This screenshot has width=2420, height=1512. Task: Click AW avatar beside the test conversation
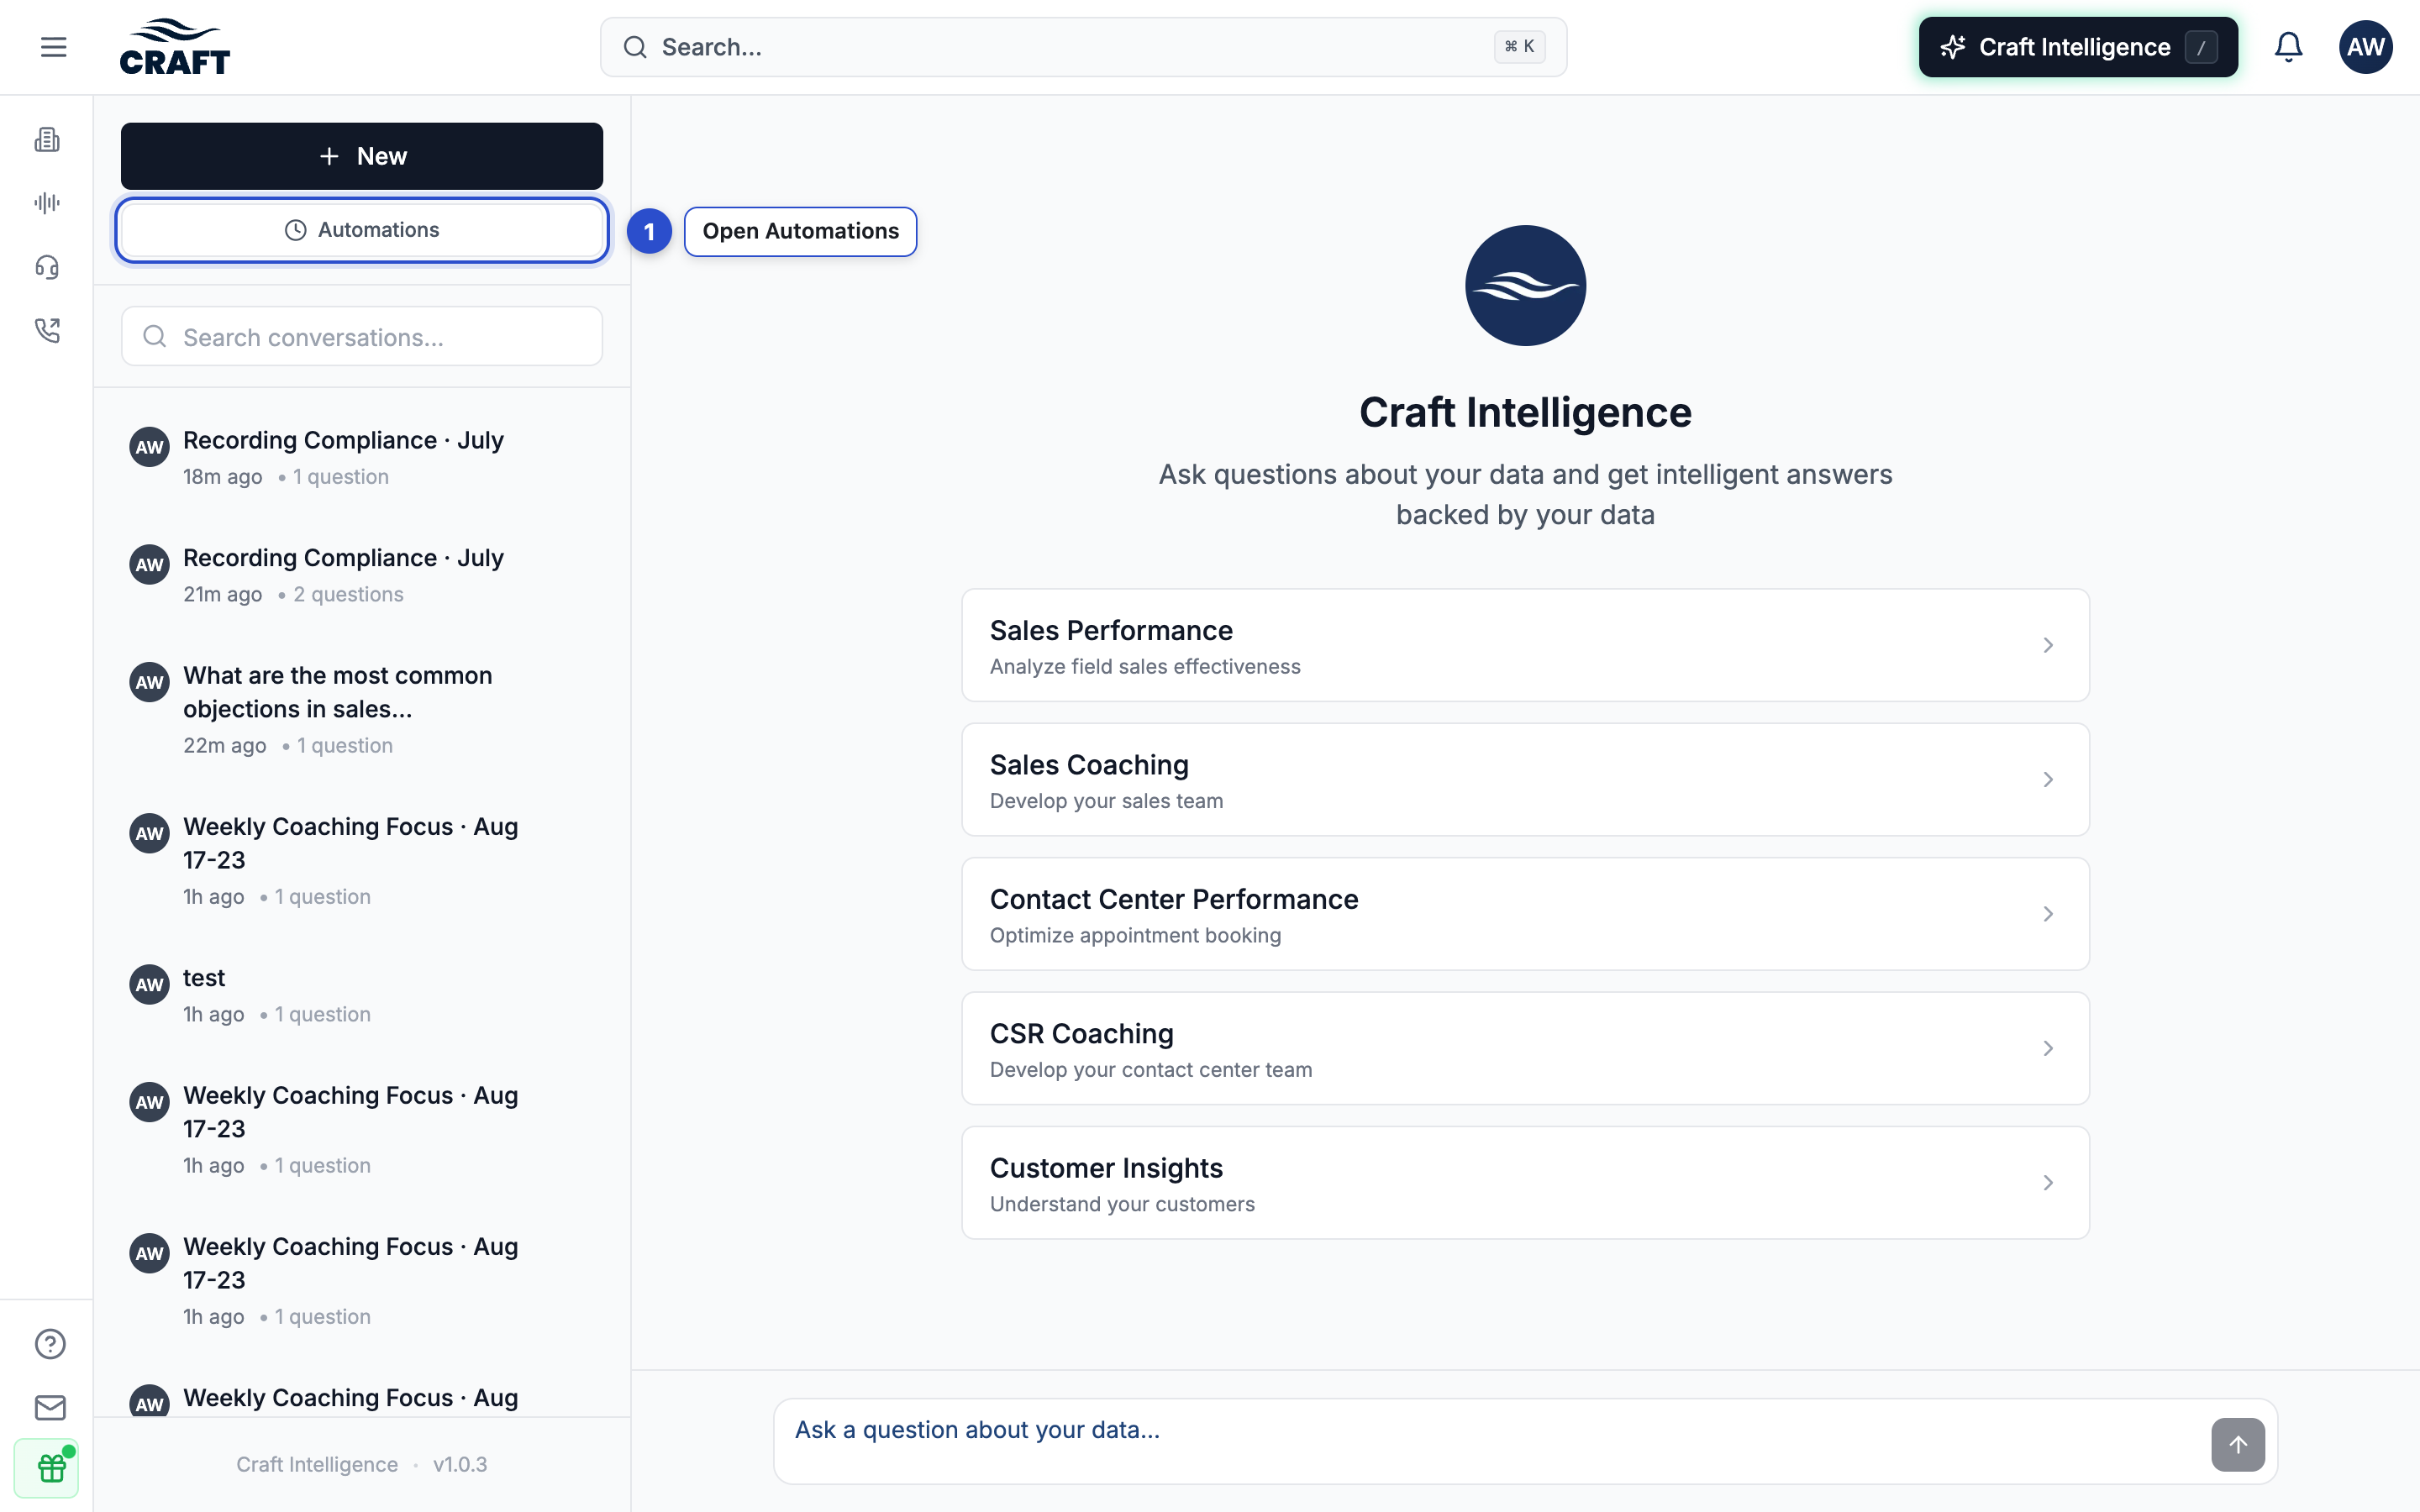[x=149, y=984]
